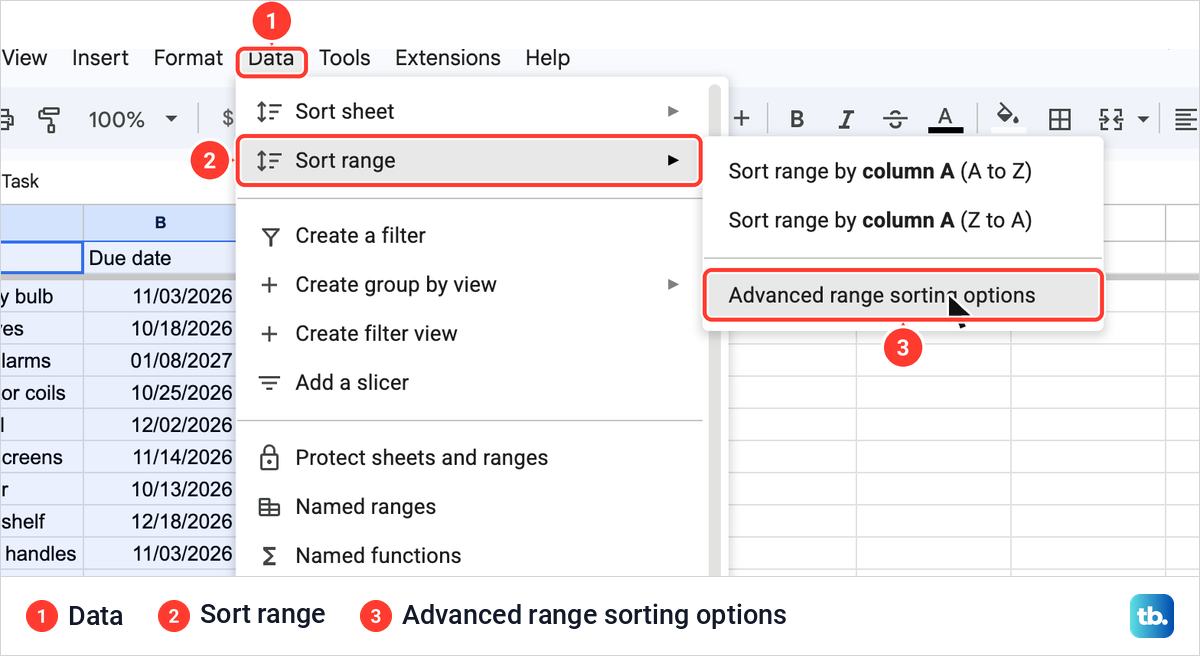This screenshot has width=1200, height=656.
Task: Choose Sort sheet from Data menu
Action: 468,111
